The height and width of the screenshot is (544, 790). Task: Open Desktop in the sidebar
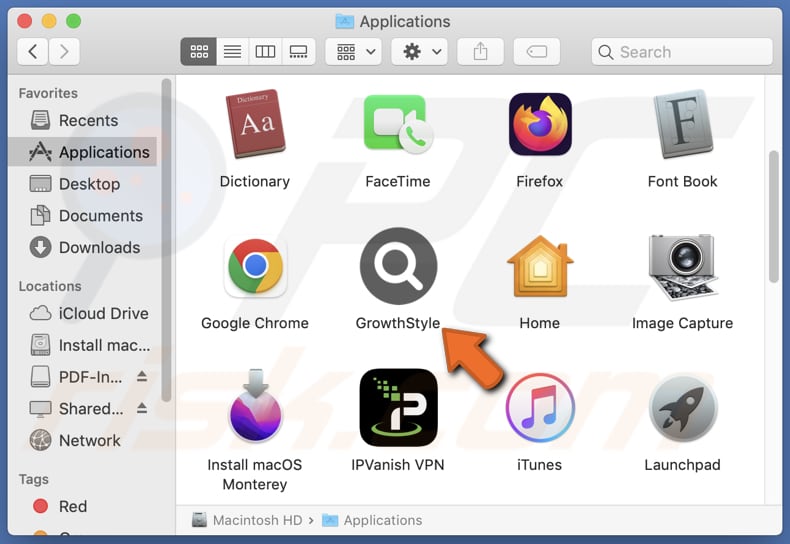coord(84,184)
